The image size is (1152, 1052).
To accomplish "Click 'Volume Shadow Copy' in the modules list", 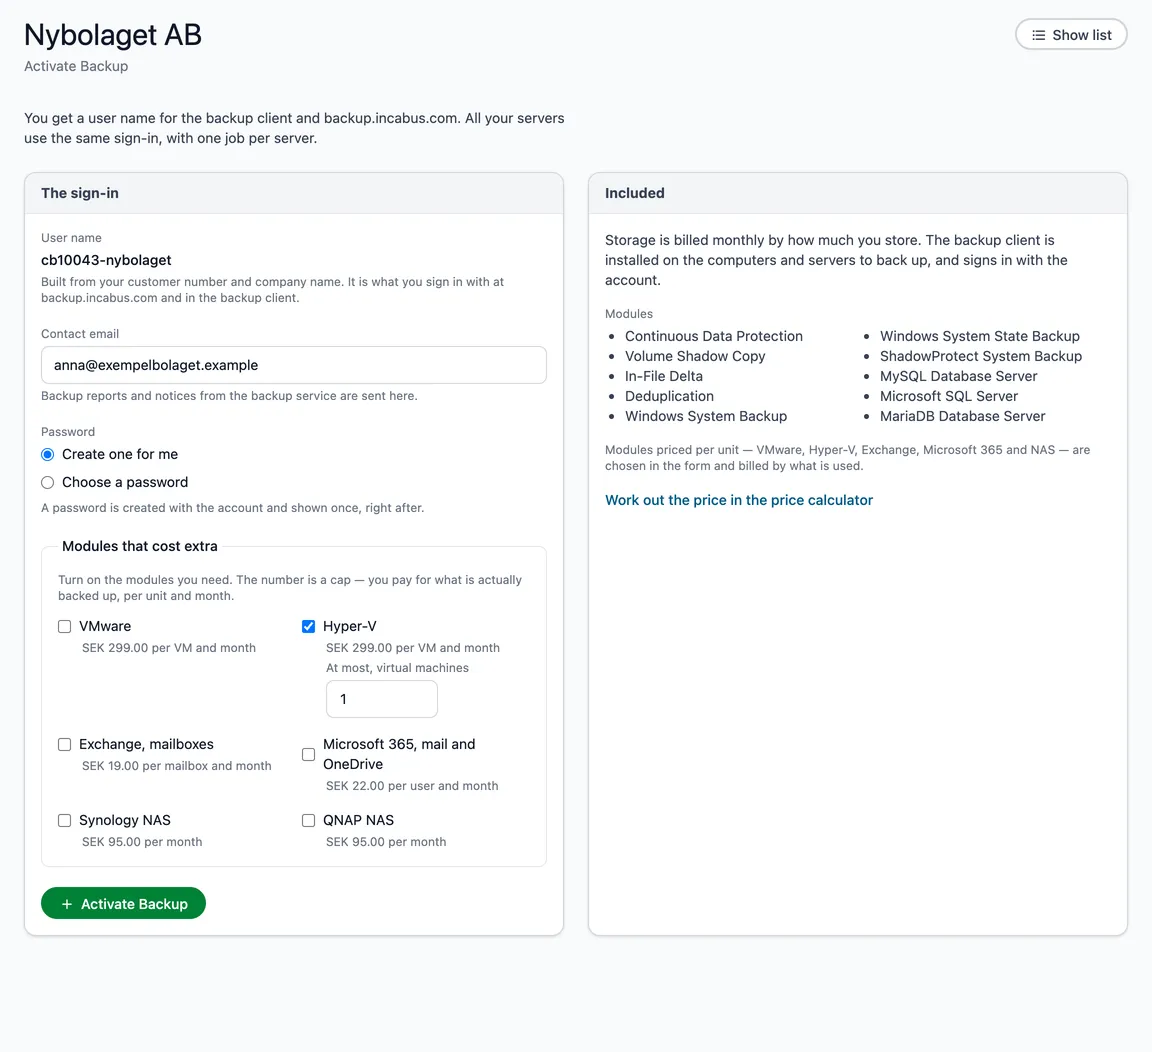I will point(695,356).
